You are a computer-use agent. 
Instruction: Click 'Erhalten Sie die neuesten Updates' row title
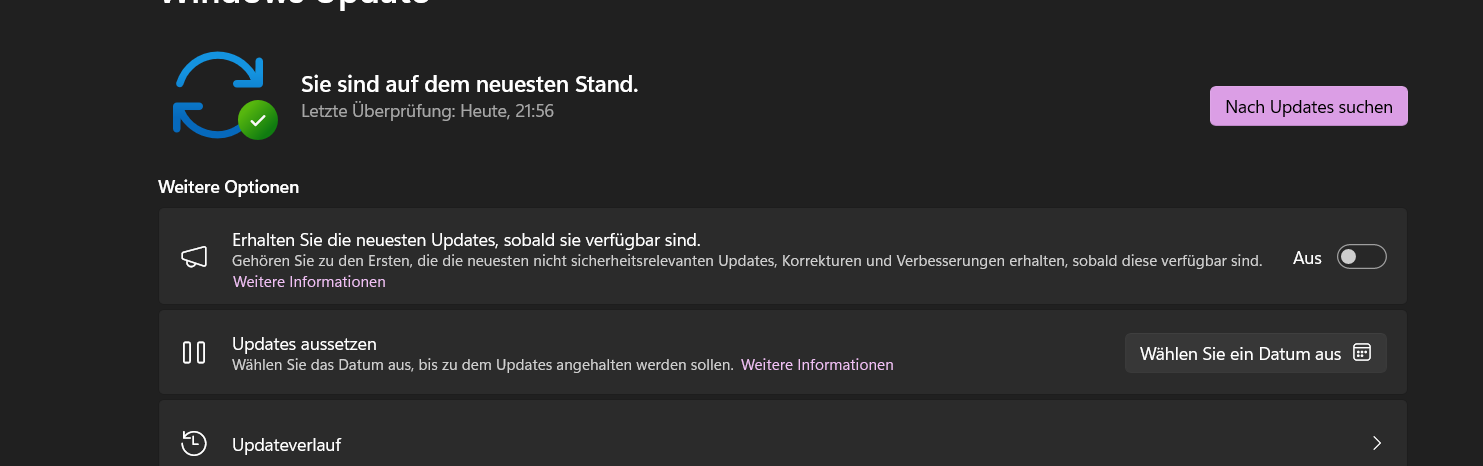click(x=466, y=240)
